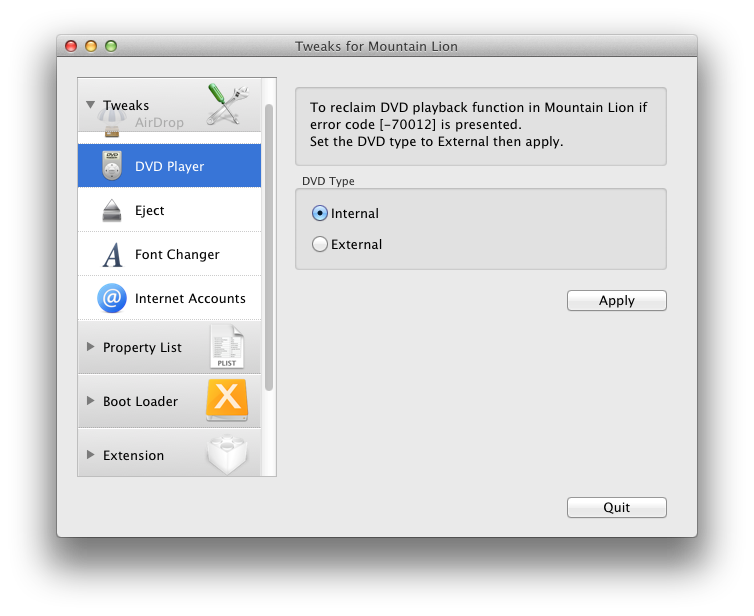Image resolution: width=754 pixels, height=616 pixels.
Task: Click the Boot Loader orange X icon
Action: pos(227,400)
